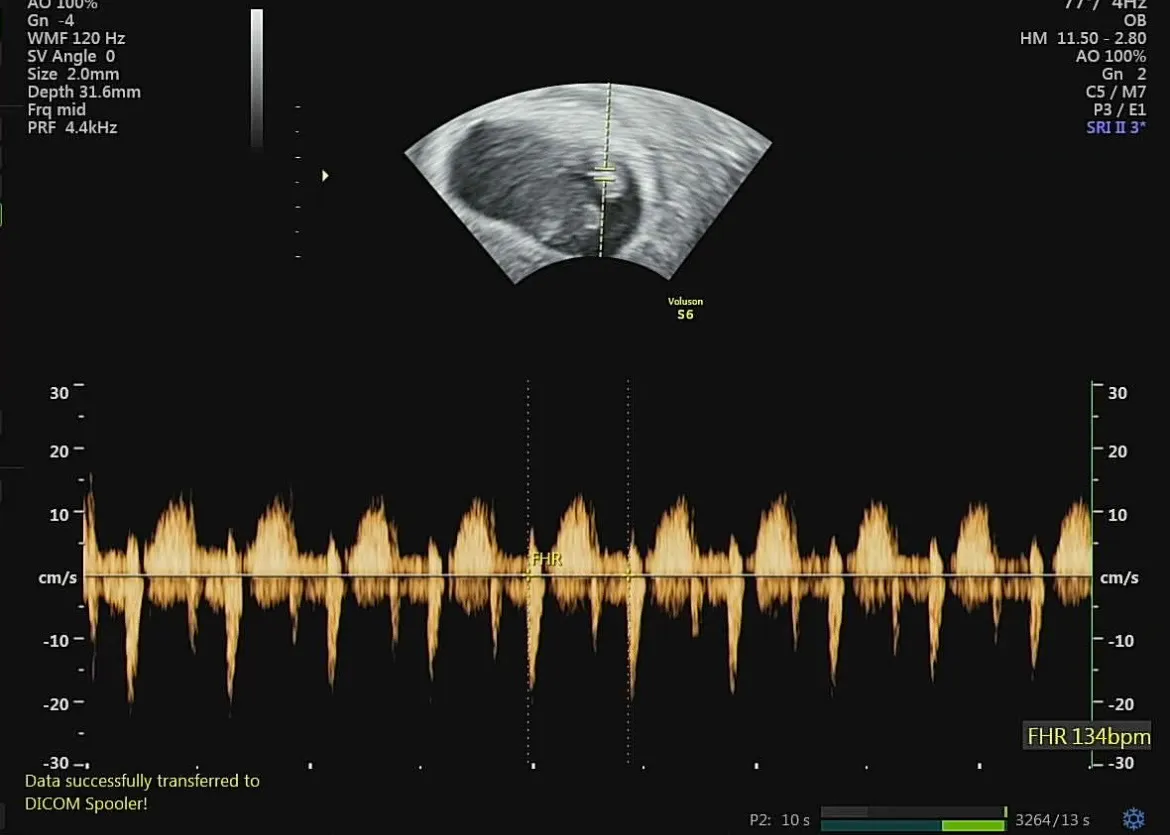Click -30 on the left velocity scale
Image resolution: width=1170 pixels, height=835 pixels.
tap(56, 763)
